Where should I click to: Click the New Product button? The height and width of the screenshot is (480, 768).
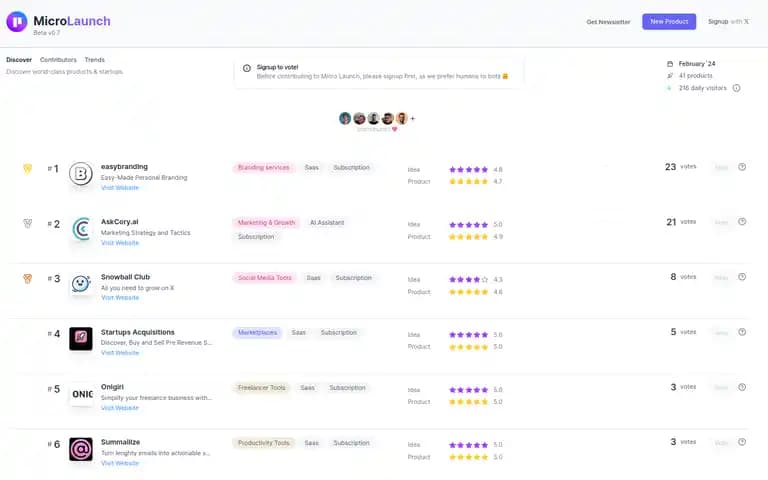(x=669, y=22)
